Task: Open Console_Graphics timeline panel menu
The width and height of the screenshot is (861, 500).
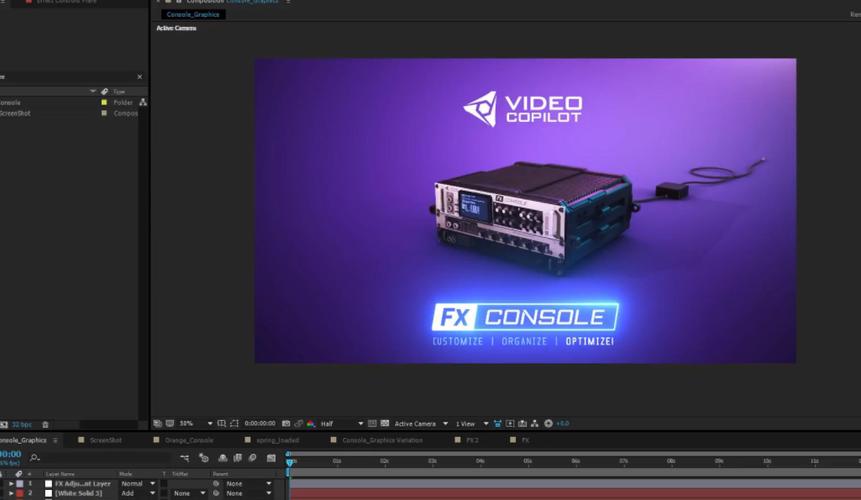Action: pyautogui.click(x=55, y=440)
